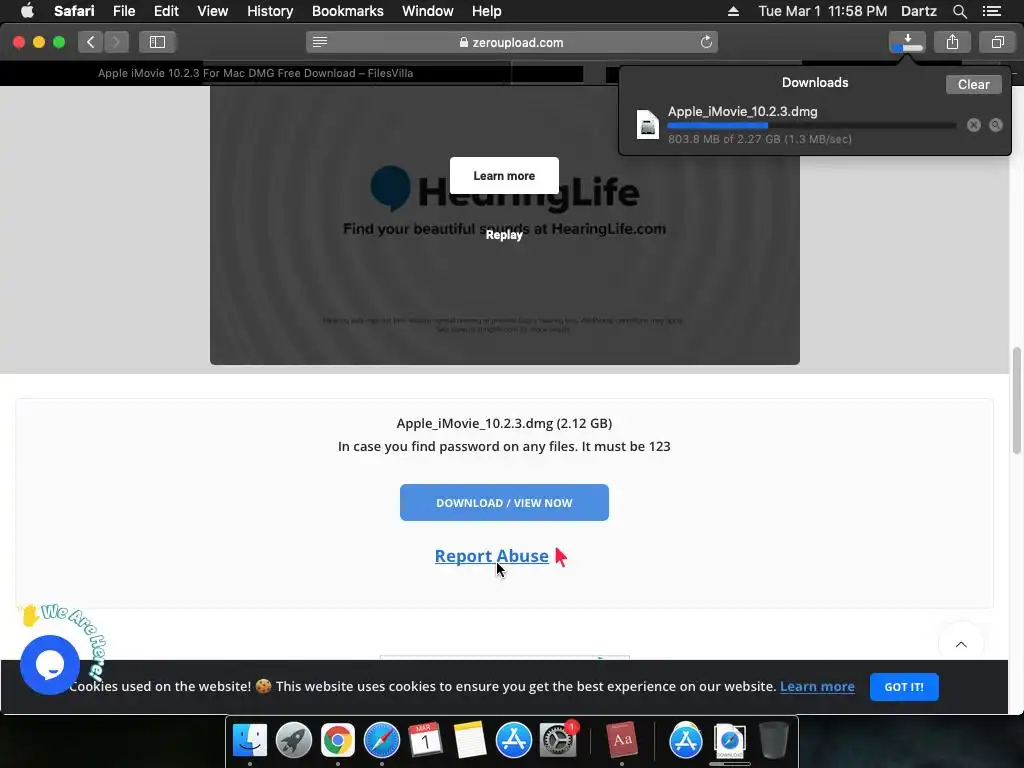Go back to previous page

click(x=90, y=42)
